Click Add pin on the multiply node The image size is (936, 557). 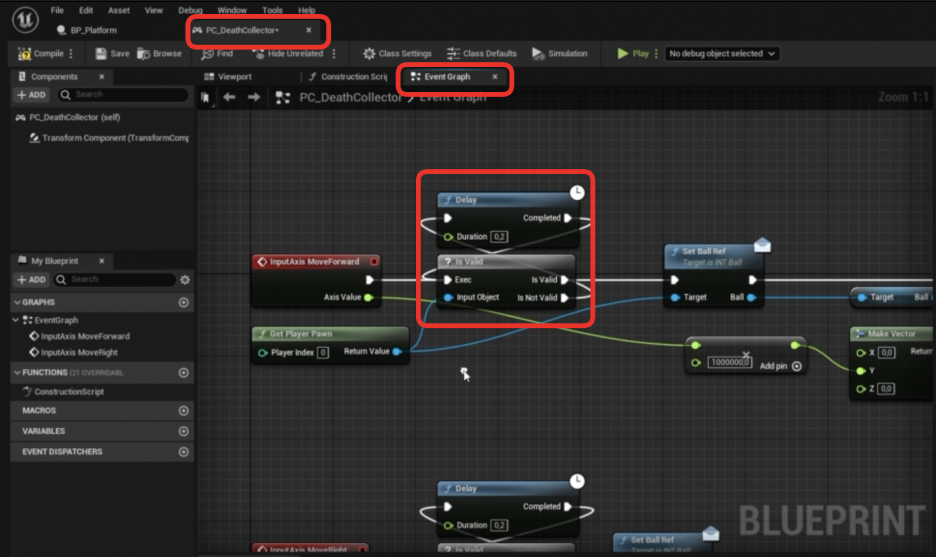[781, 366]
